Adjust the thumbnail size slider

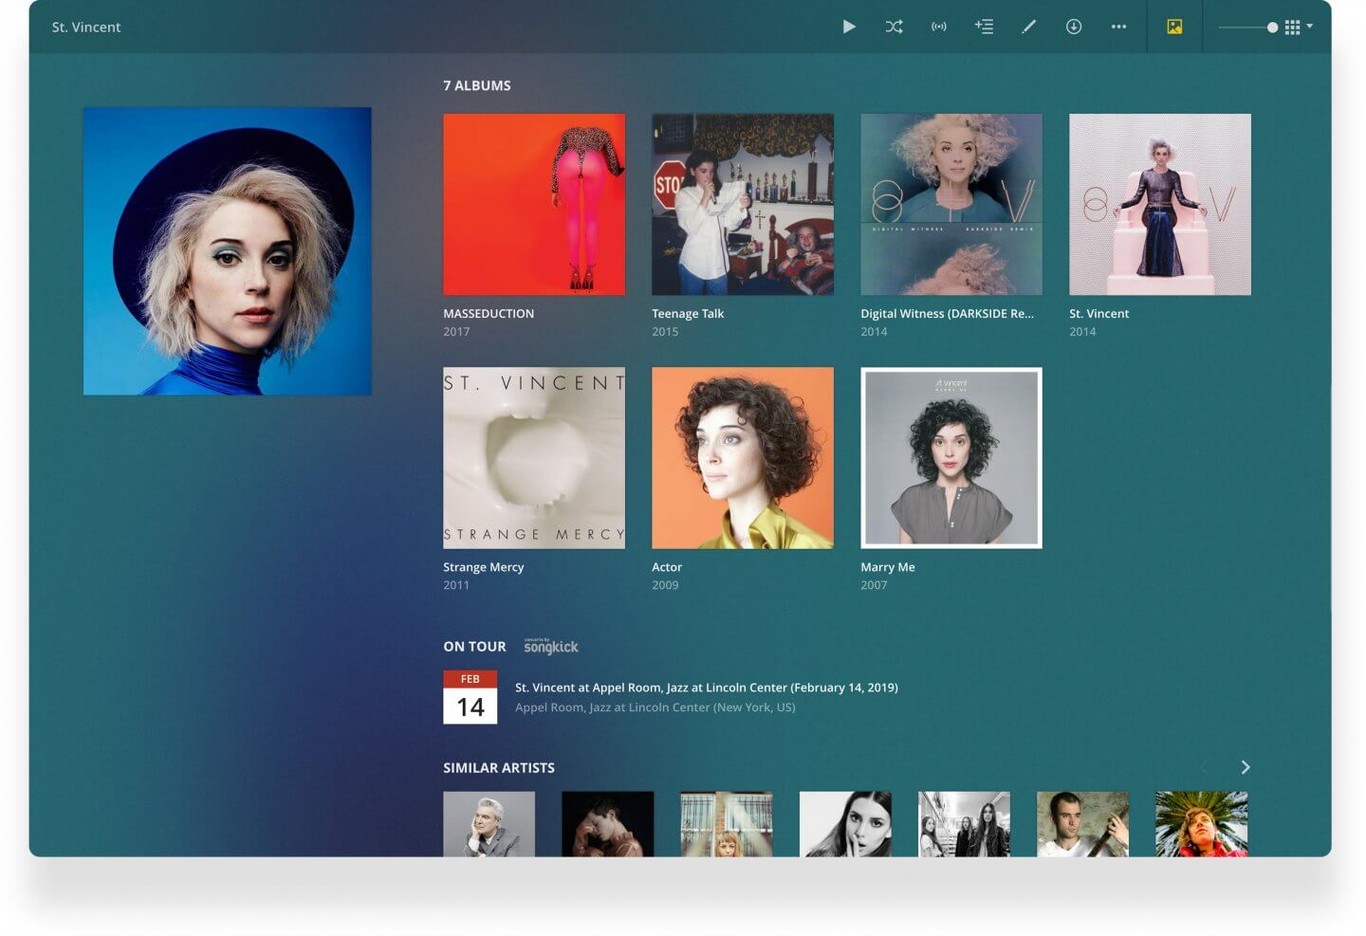(x=1271, y=27)
